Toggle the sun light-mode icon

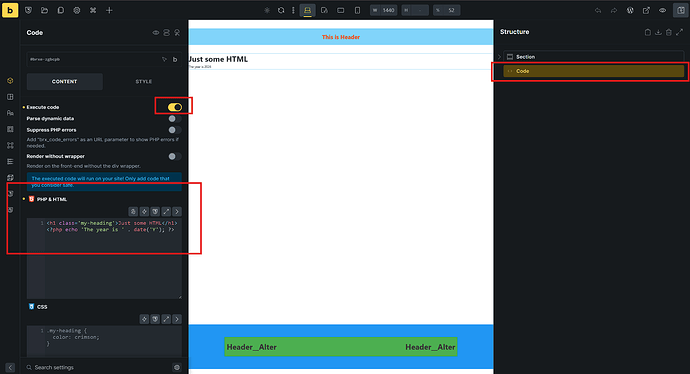[267, 10]
